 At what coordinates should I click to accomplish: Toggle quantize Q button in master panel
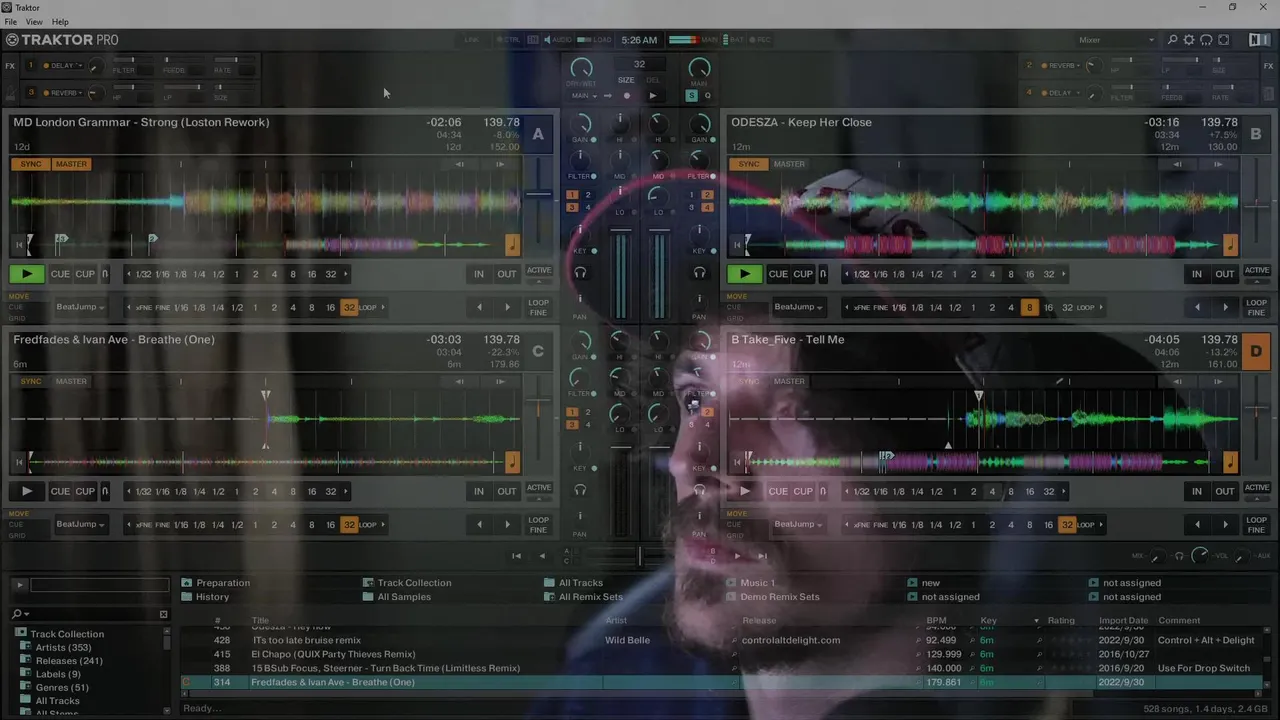[708, 96]
